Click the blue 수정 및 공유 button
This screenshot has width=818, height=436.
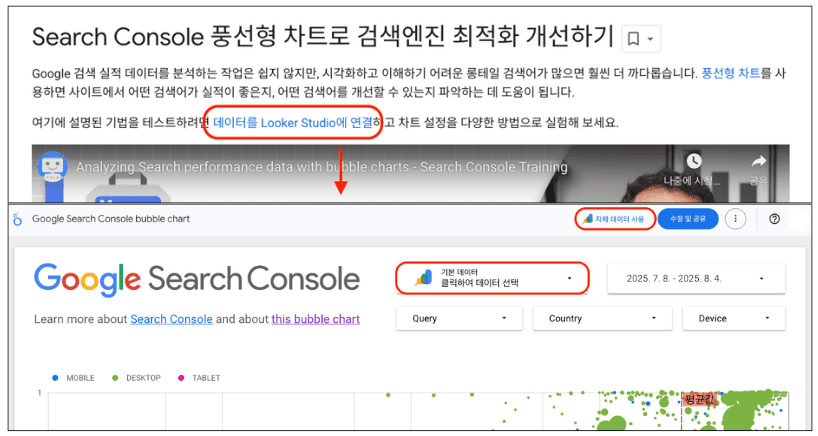[x=688, y=219]
